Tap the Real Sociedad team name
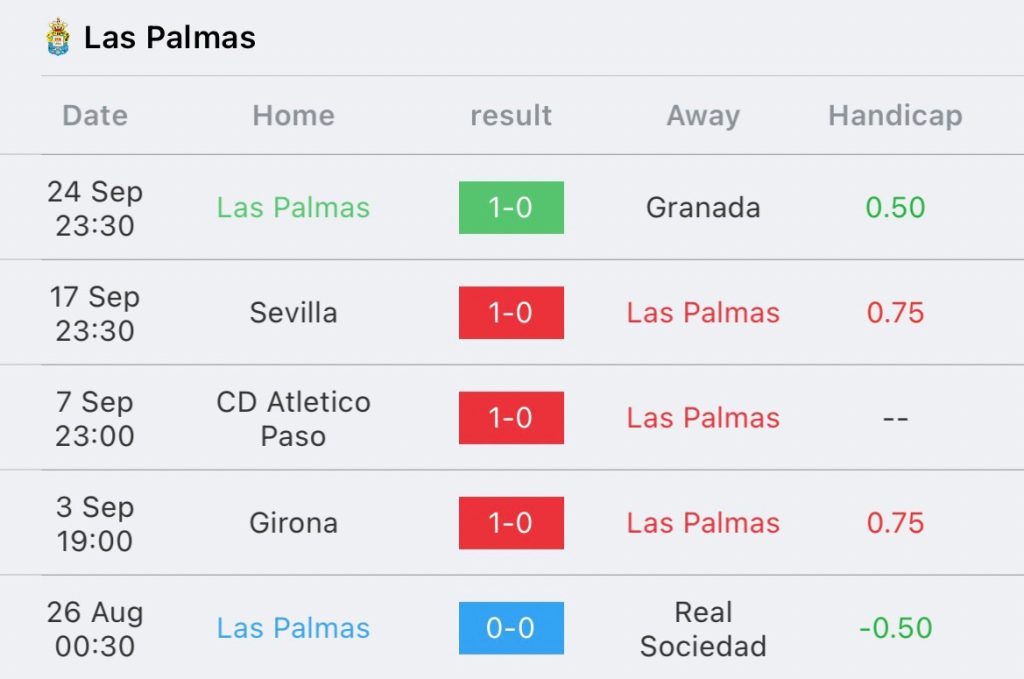 point(703,629)
